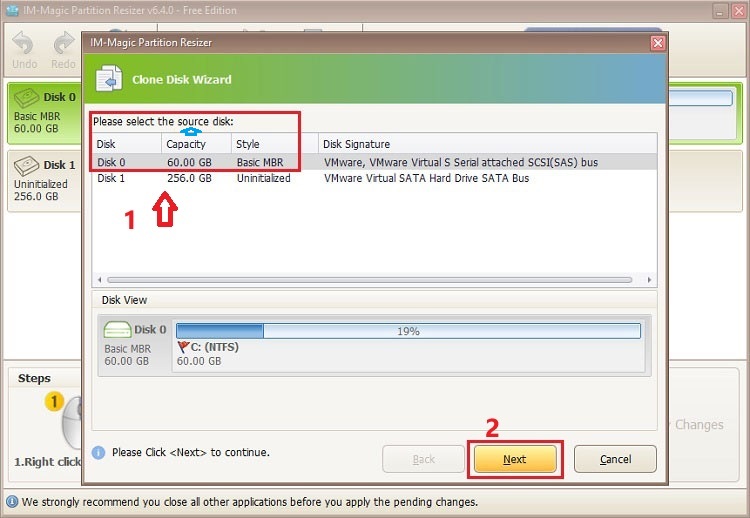
Task: Click the horizontal scrollbar right arrow
Action: pyautogui.click(x=649, y=280)
